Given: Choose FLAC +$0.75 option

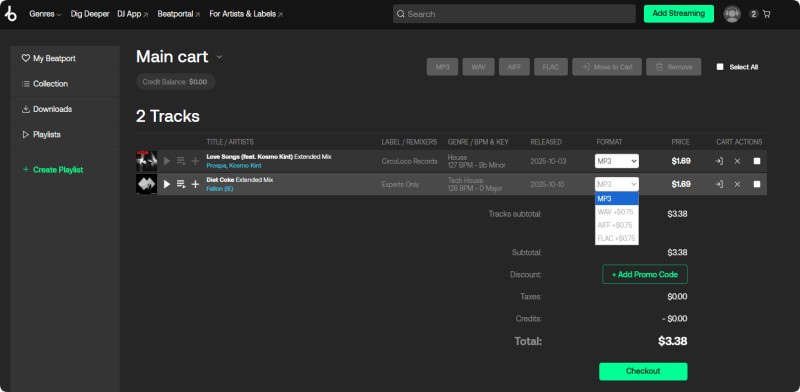Looking at the screenshot, I should 617,238.
